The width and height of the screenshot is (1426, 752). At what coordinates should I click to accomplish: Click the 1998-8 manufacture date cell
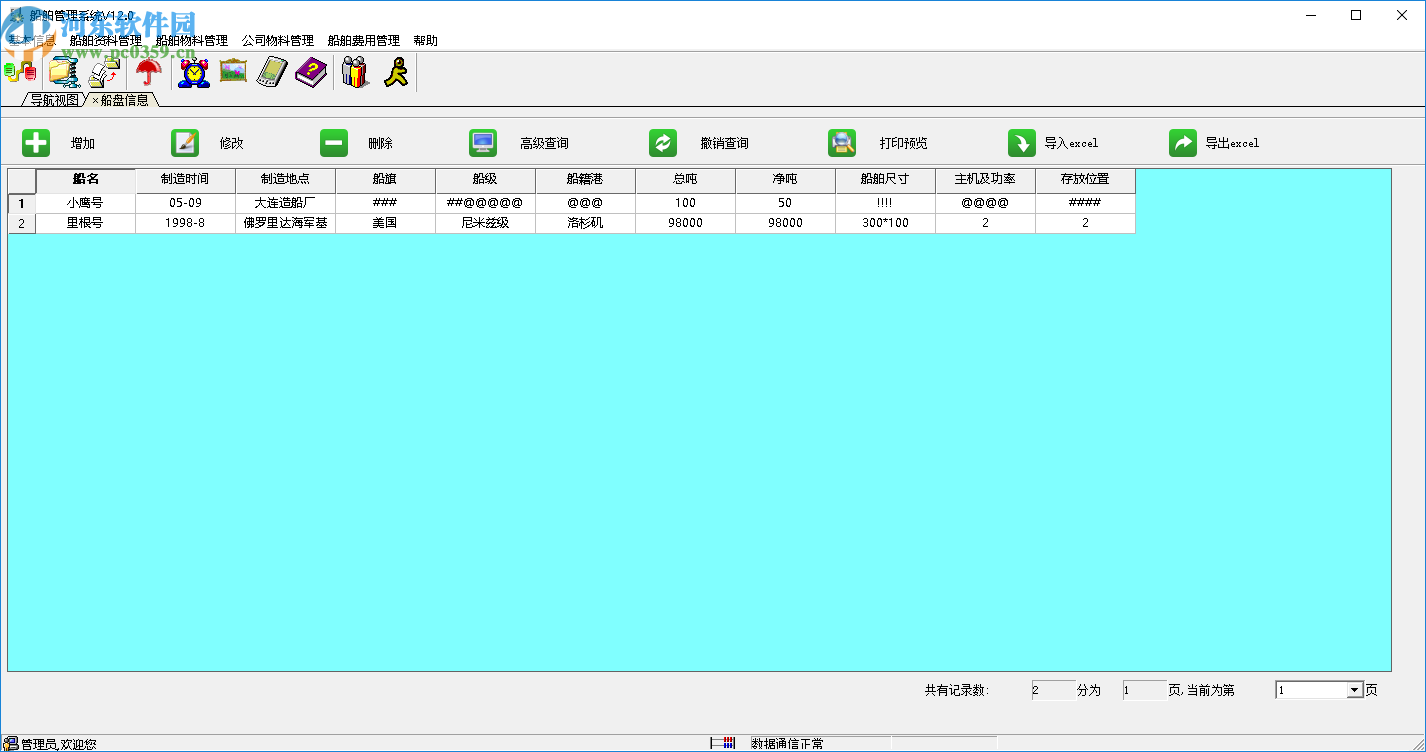point(186,224)
